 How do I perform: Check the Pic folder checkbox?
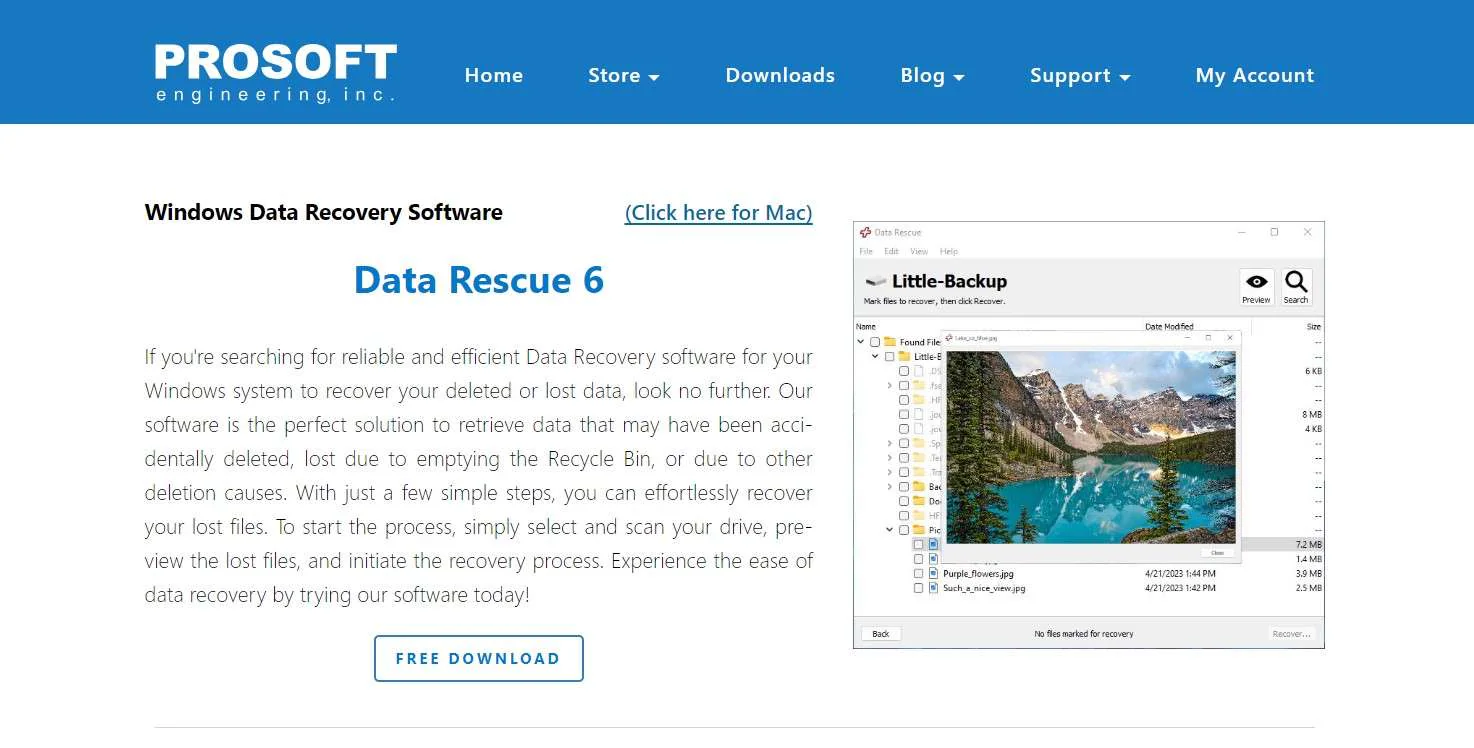click(x=904, y=530)
